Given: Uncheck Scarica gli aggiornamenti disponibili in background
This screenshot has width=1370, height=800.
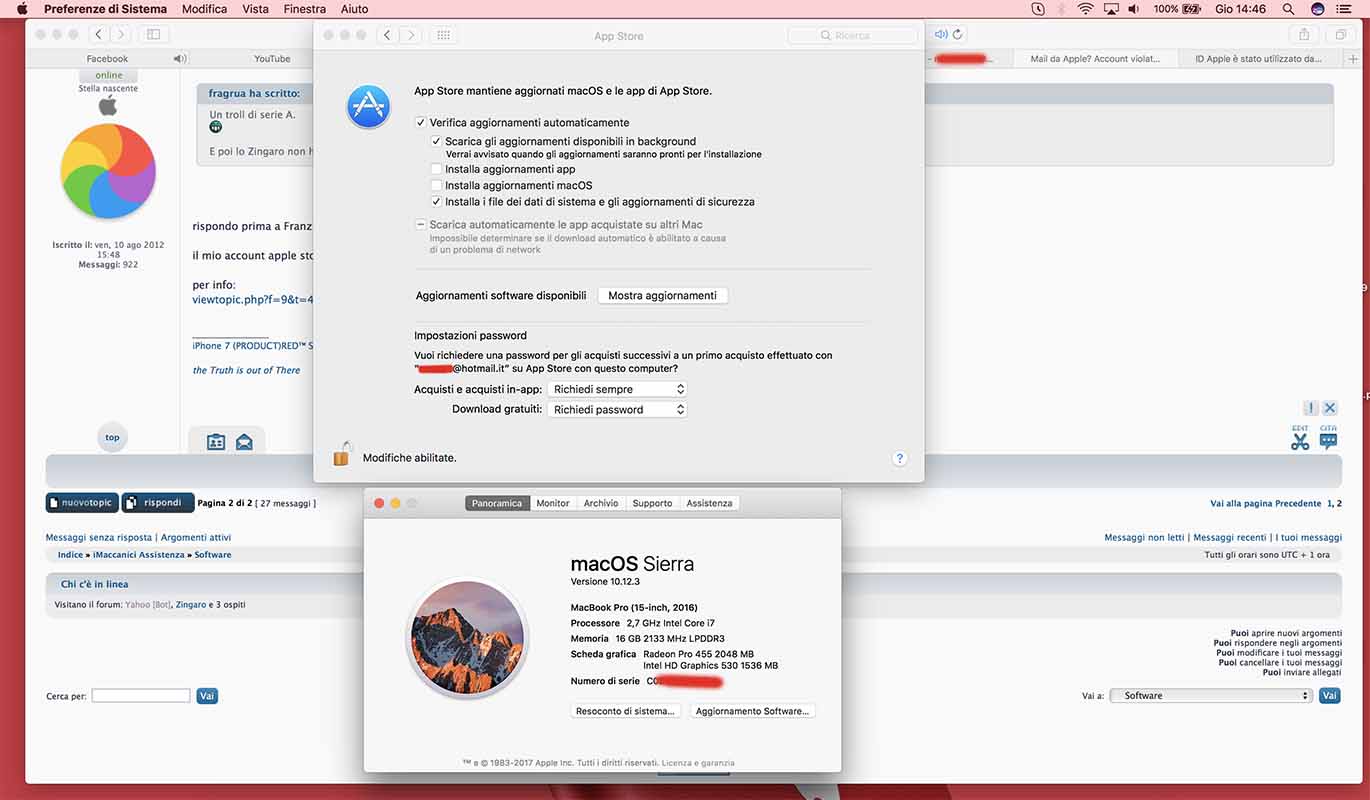Looking at the screenshot, I should pyautogui.click(x=436, y=141).
